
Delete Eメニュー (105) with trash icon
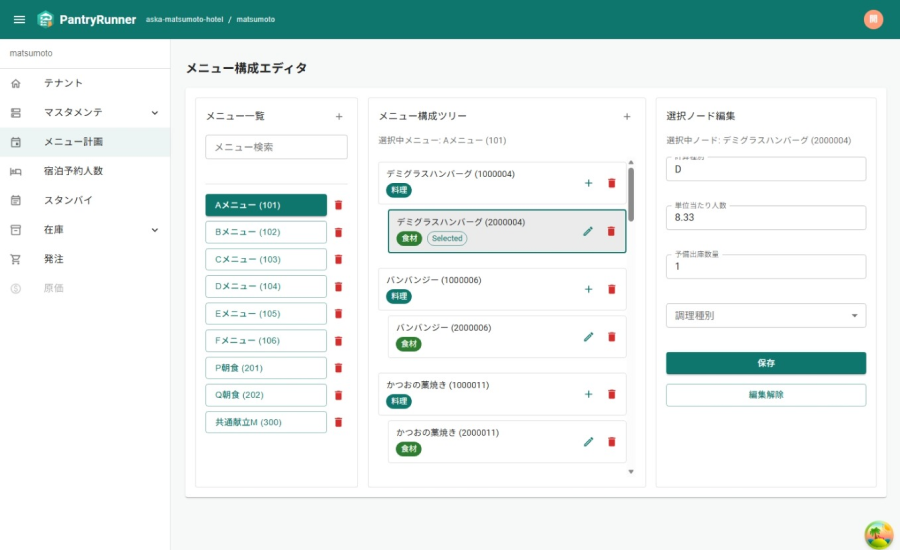339,313
